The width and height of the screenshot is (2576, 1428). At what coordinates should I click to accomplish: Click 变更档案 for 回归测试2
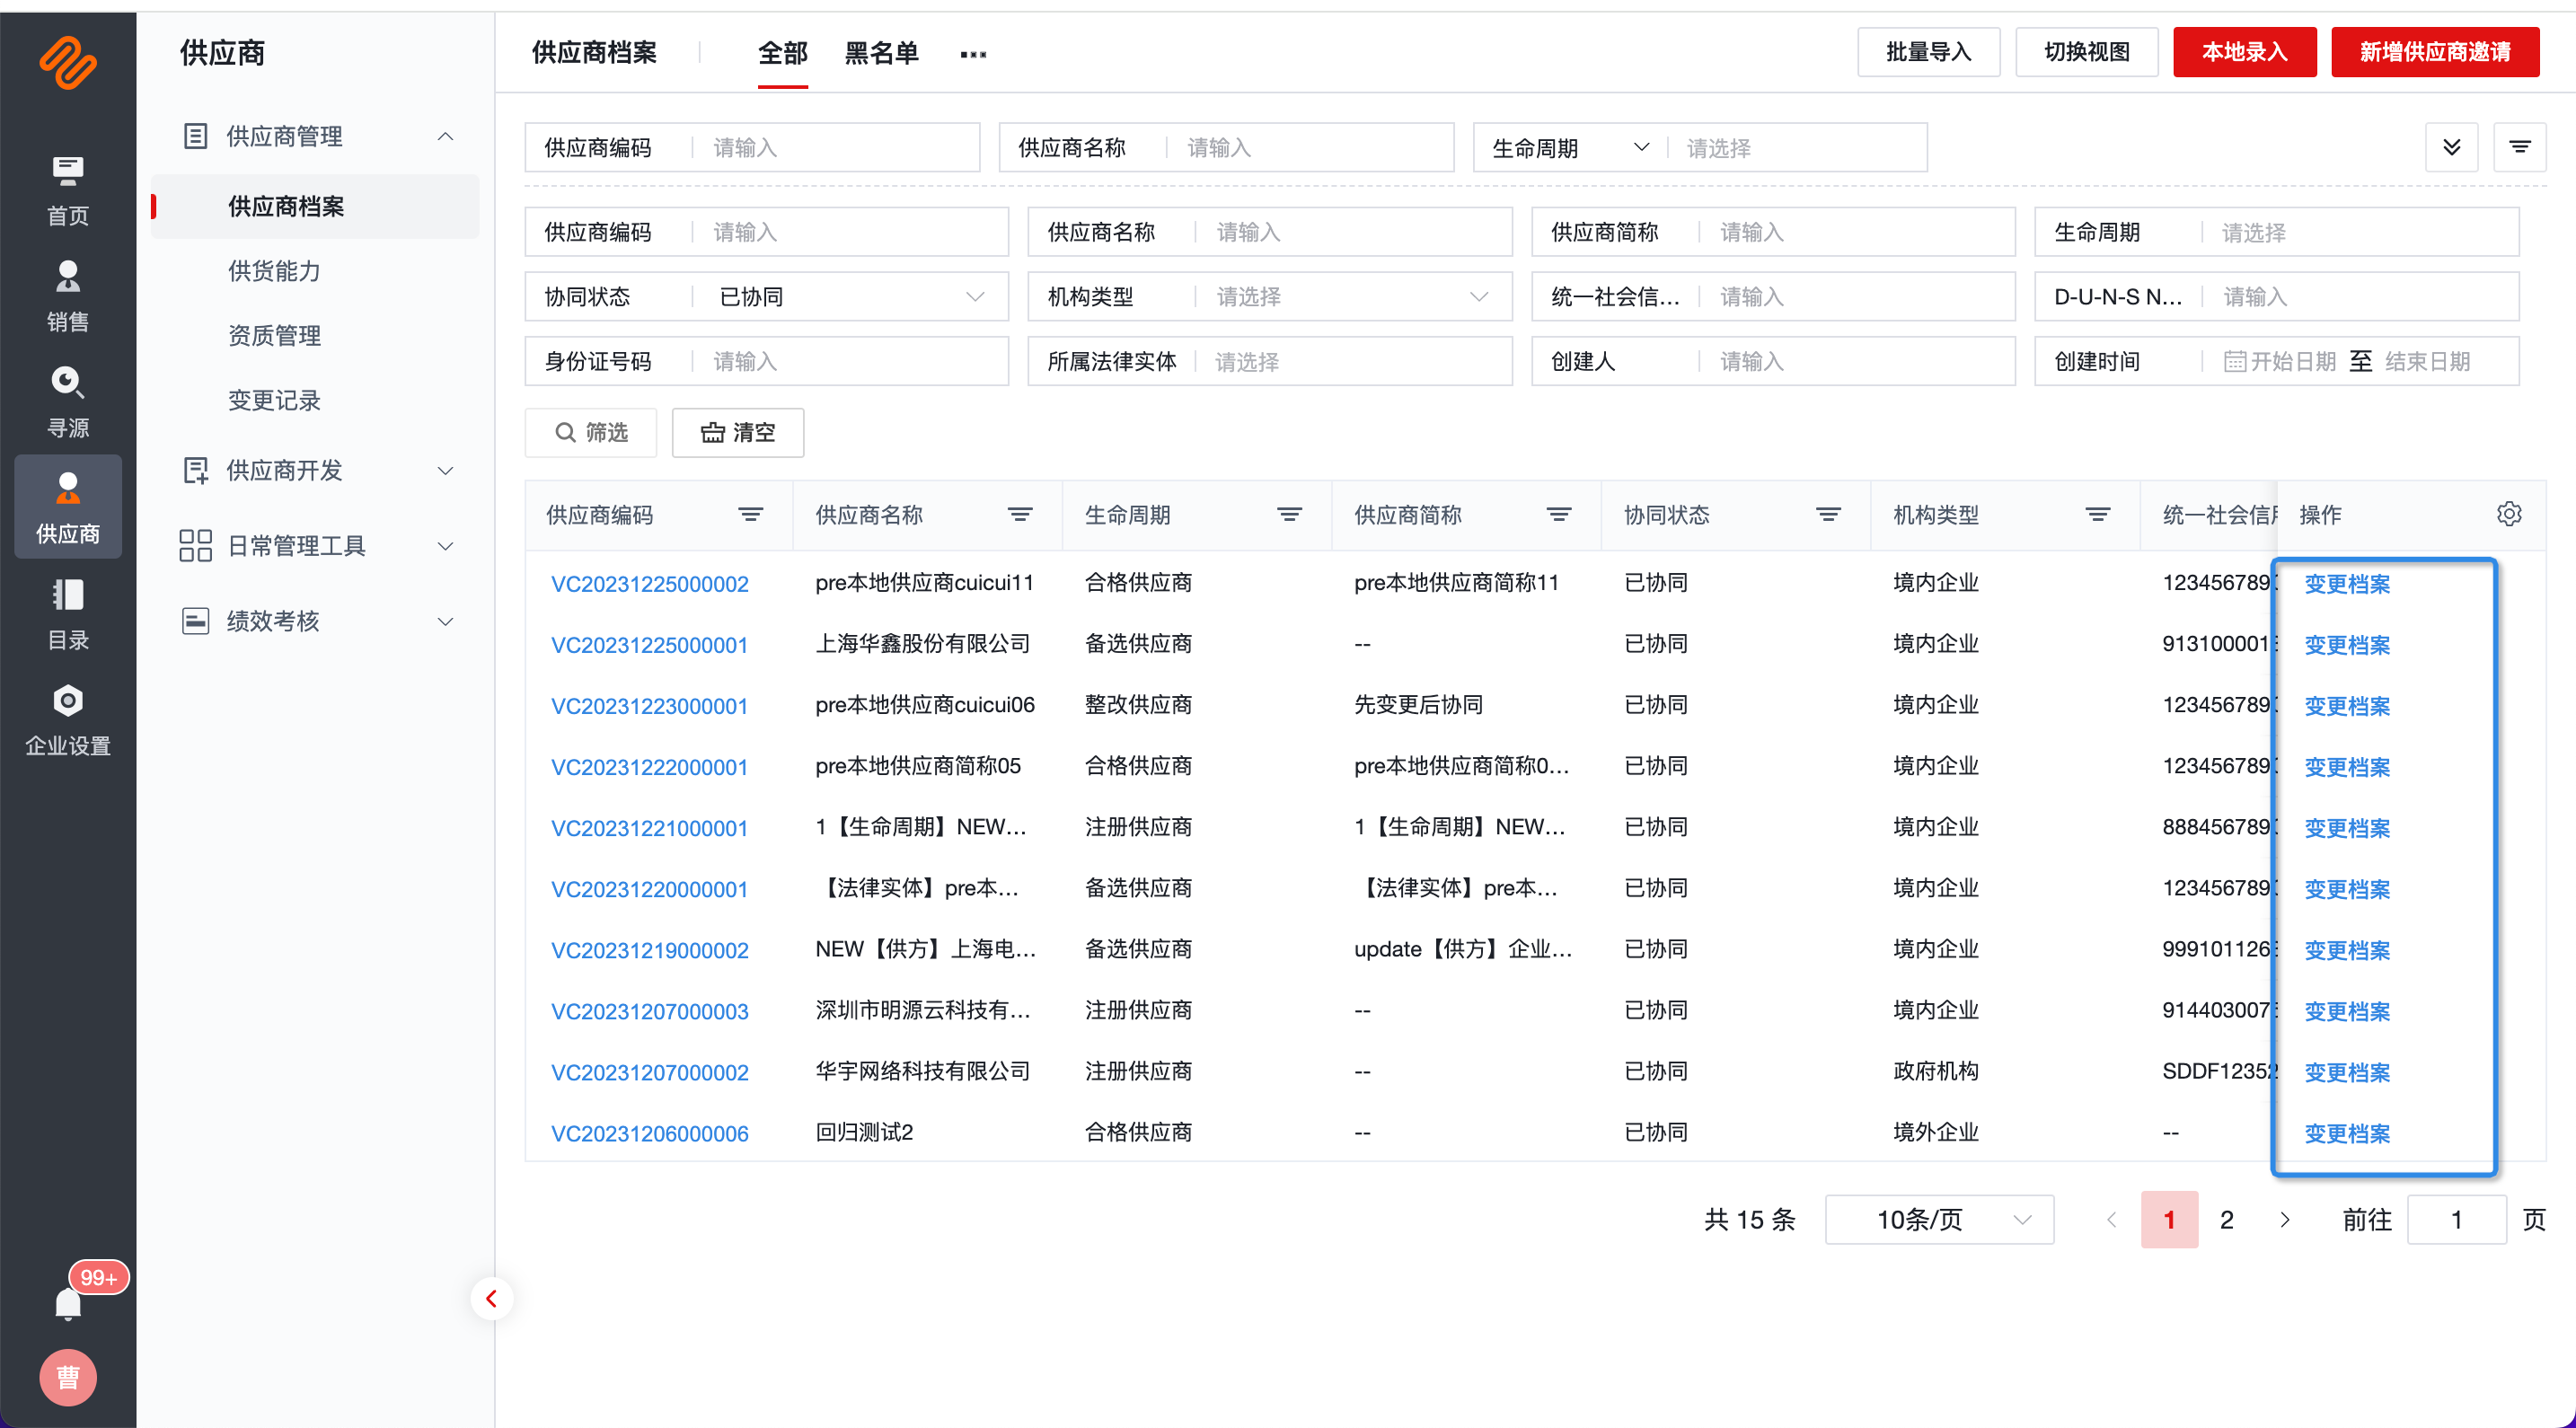(x=2346, y=1133)
